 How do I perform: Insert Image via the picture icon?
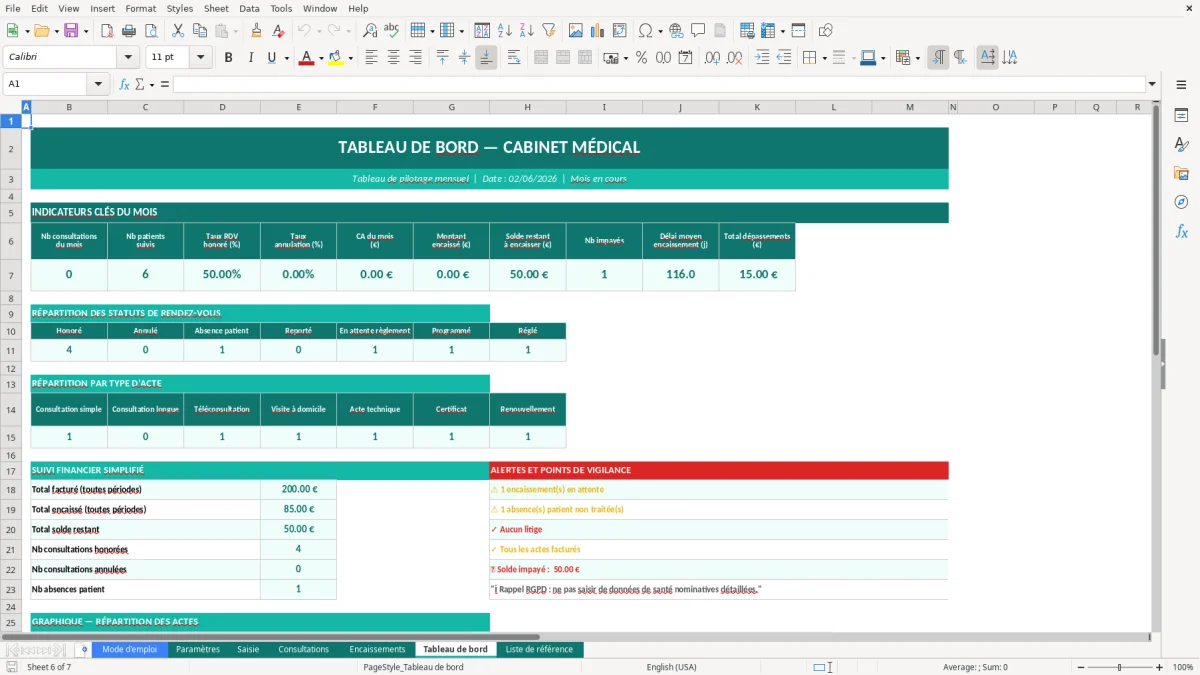point(576,31)
